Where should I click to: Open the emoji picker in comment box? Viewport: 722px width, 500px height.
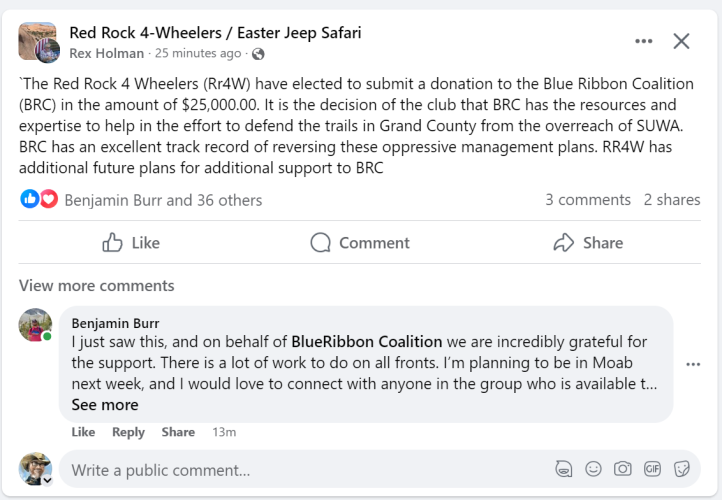[x=593, y=469]
